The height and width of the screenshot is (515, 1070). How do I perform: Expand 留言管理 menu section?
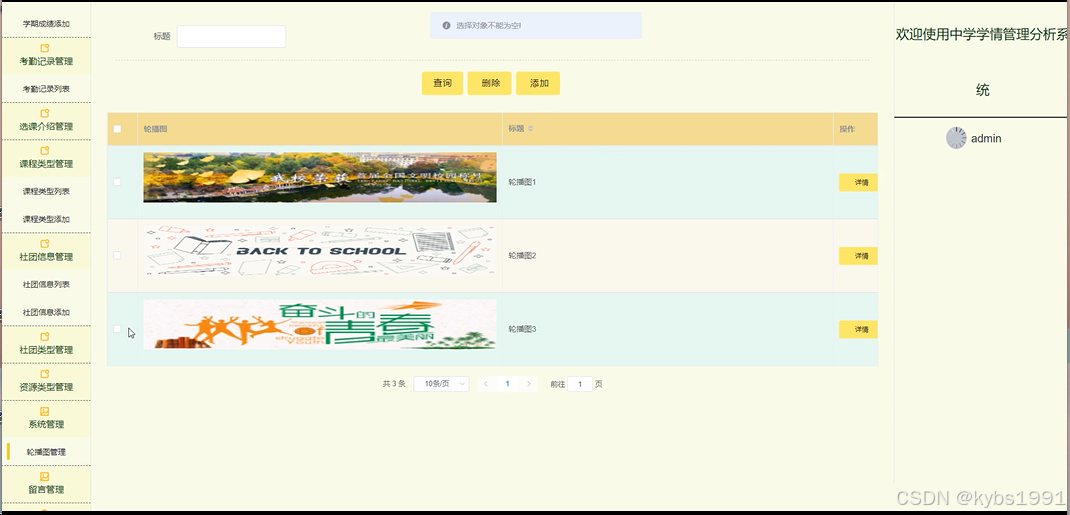tap(46, 483)
